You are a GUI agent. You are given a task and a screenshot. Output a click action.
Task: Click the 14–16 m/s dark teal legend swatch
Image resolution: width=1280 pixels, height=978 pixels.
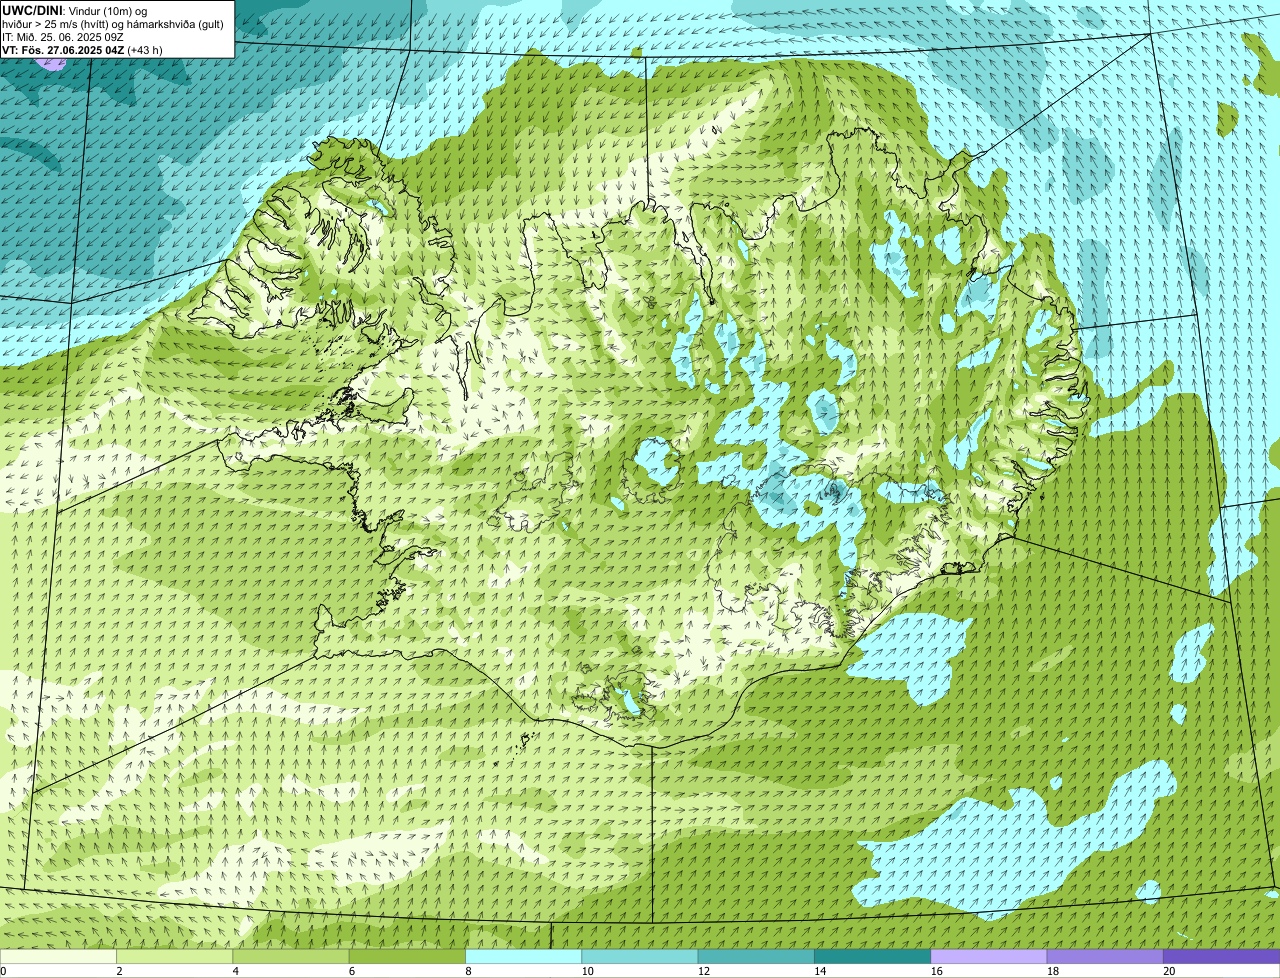(x=872, y=957)
